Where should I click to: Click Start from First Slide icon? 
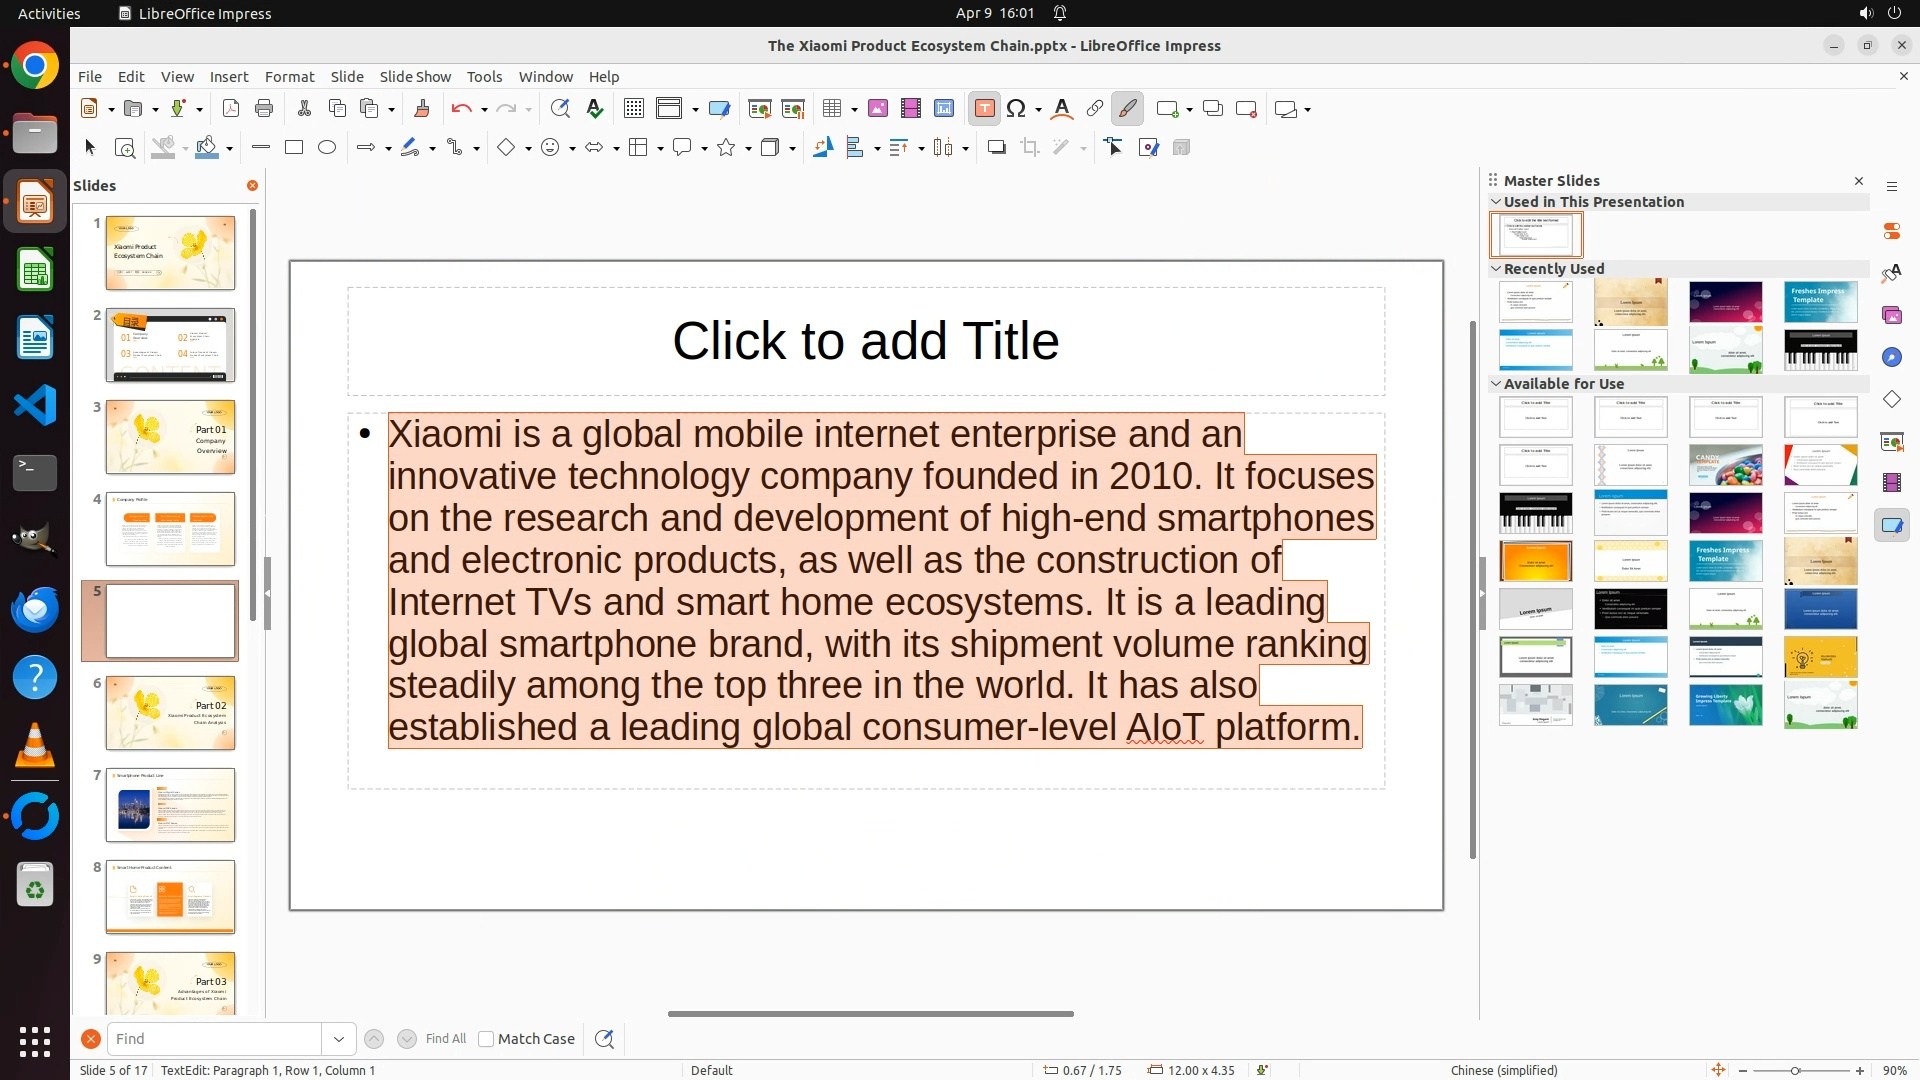pos(760,109)
